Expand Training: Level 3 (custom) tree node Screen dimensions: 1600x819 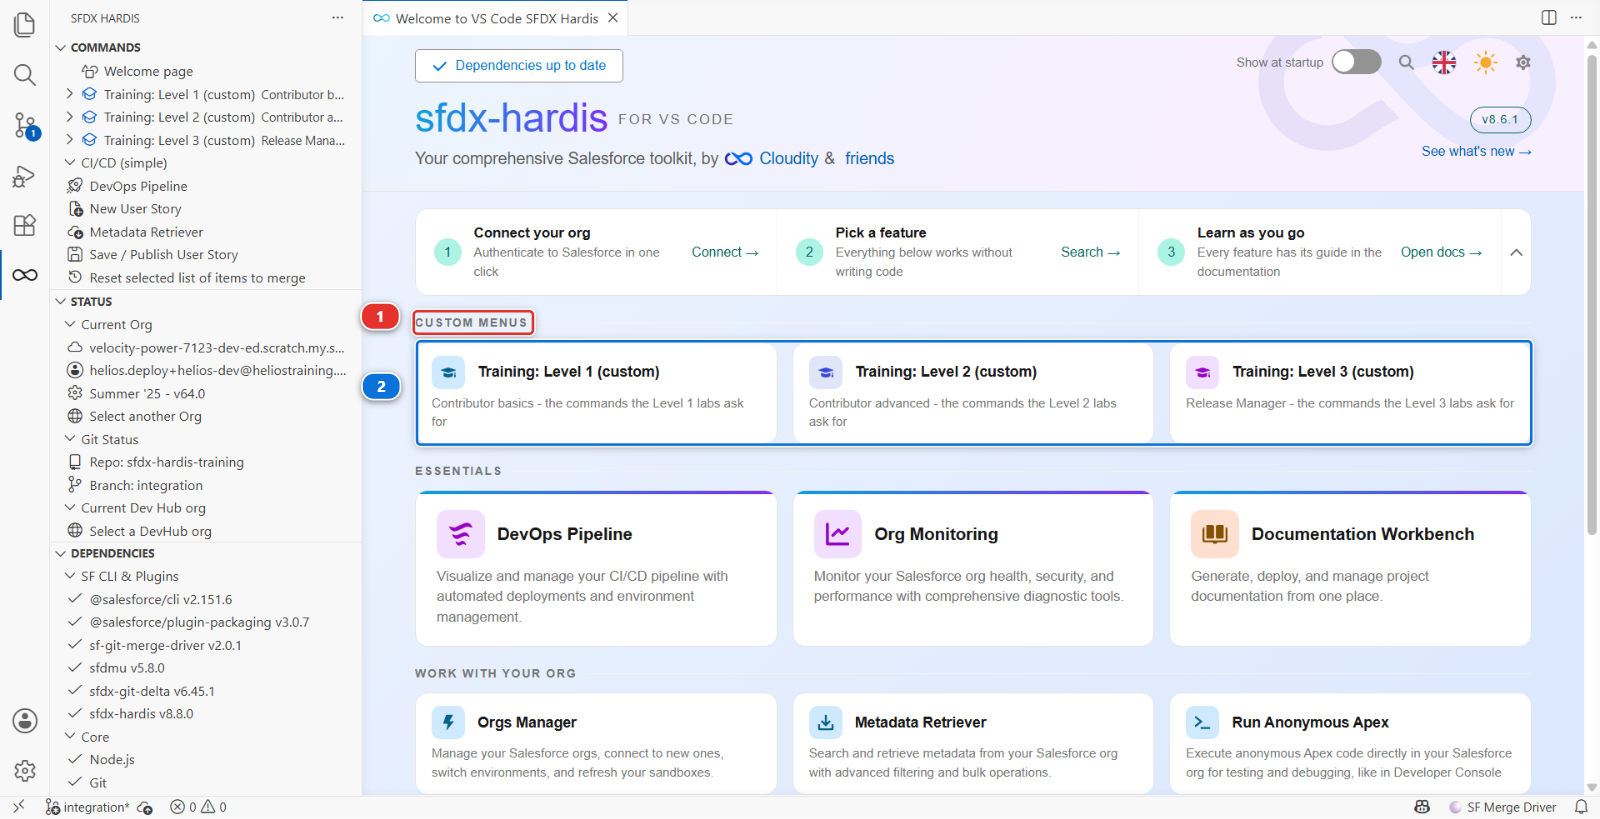point(70,140)
